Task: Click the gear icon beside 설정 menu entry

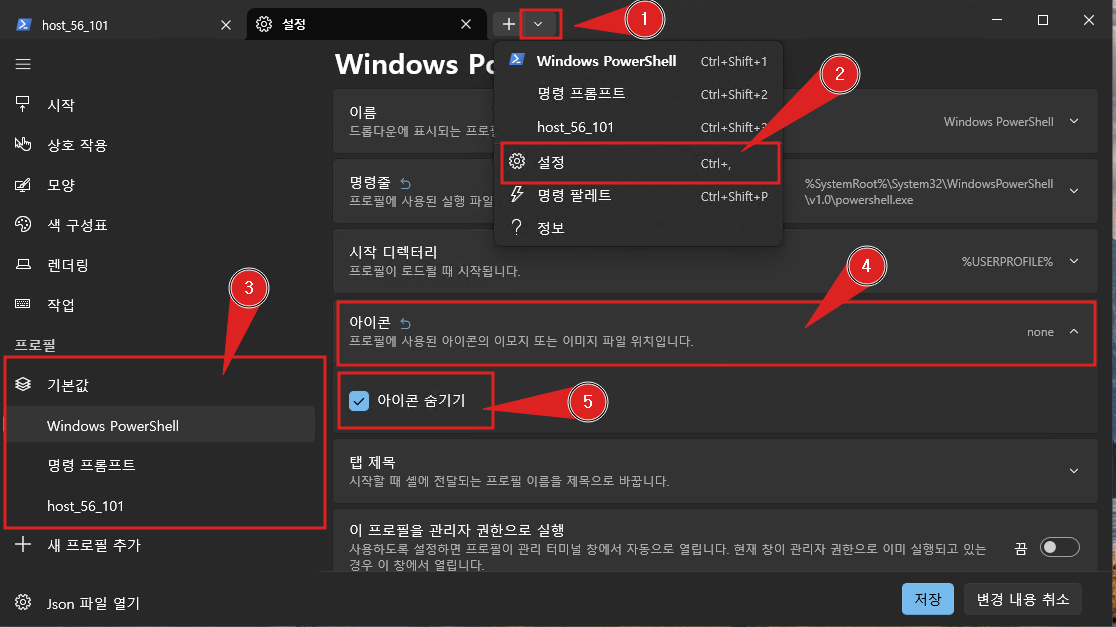Action: [x=517, y=162]
